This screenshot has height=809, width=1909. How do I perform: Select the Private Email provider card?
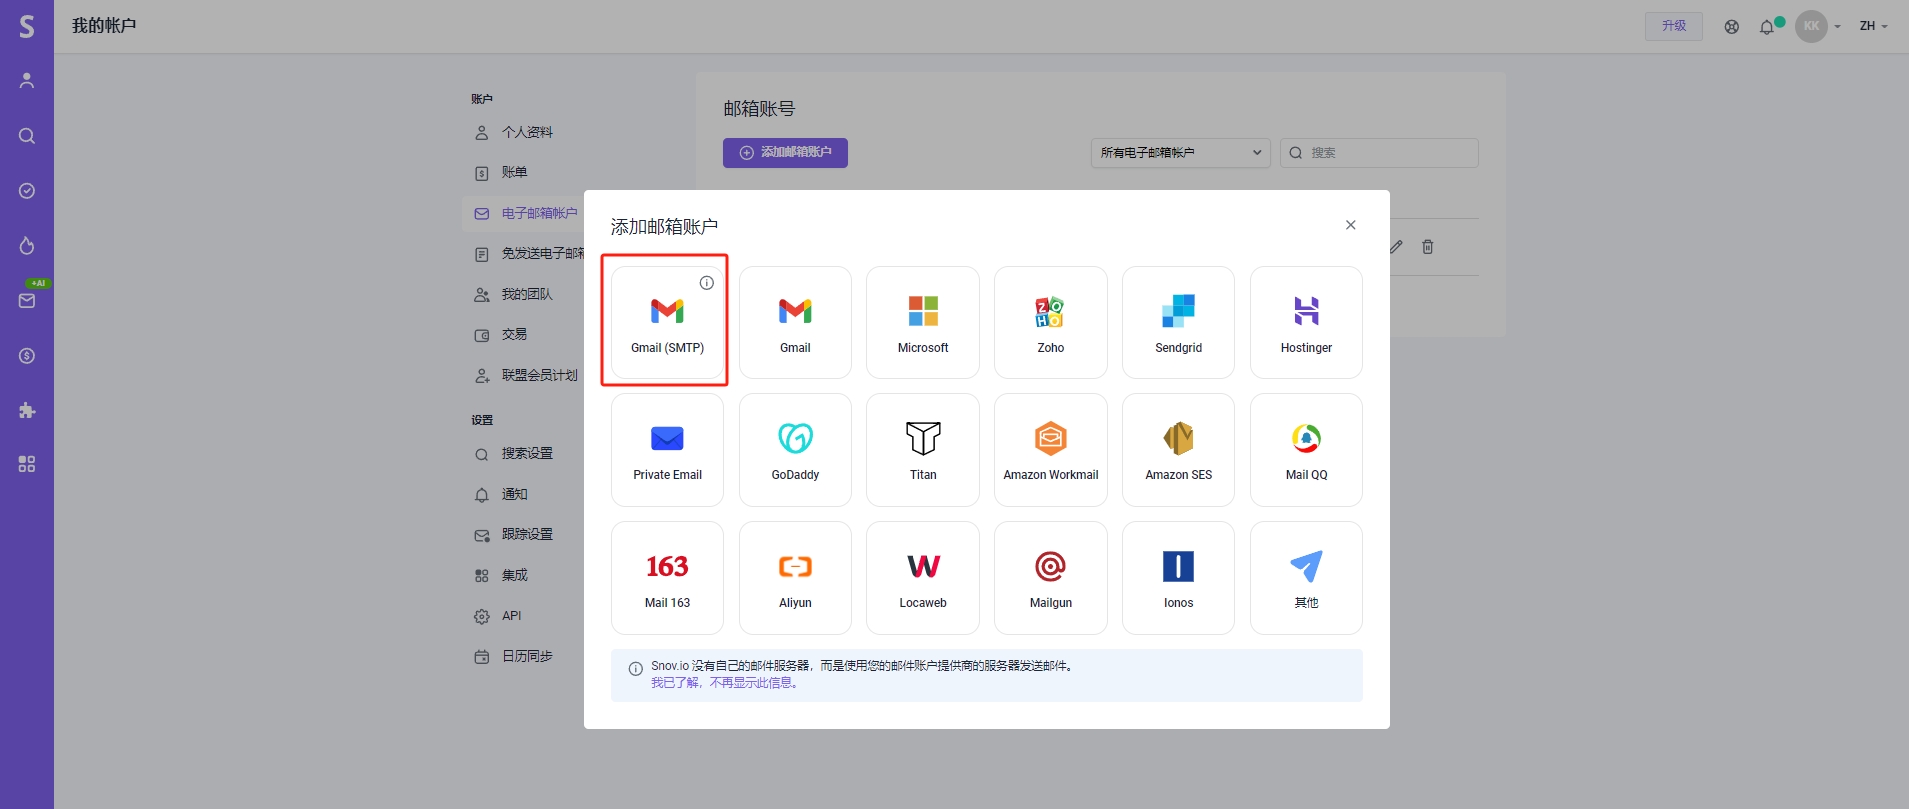pos(667,450)
